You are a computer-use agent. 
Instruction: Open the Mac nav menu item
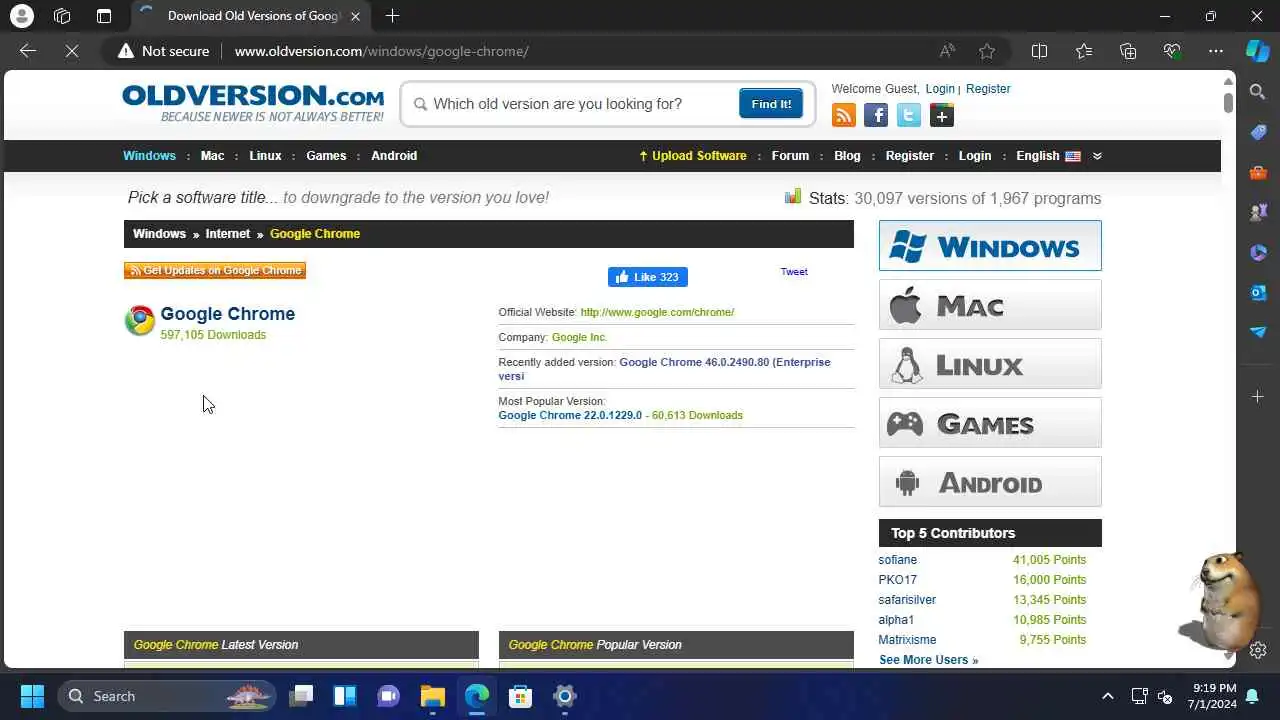tap(212, 156)
